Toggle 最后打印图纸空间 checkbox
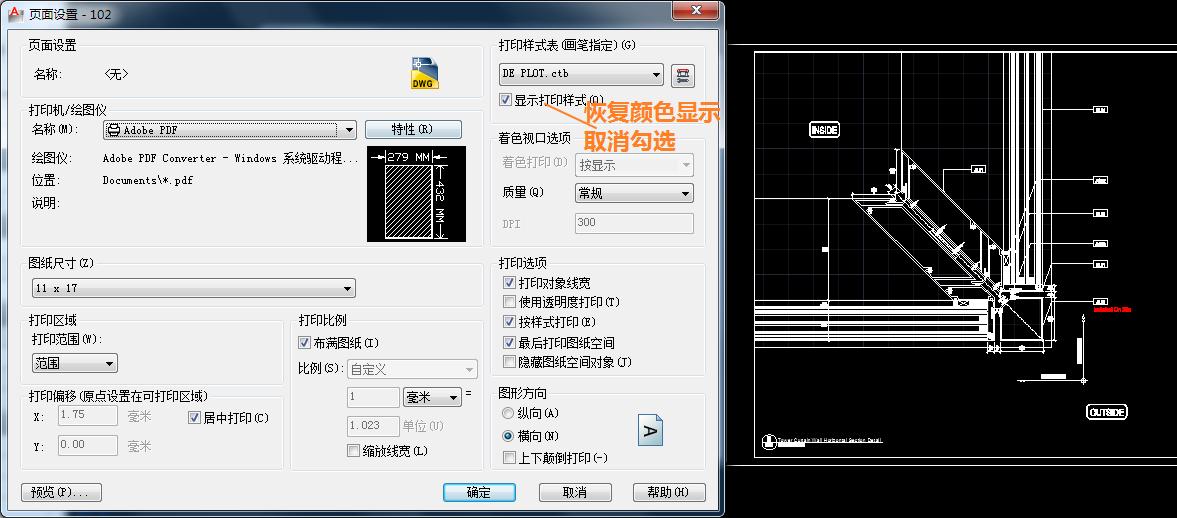This screenshot has height=518, width=1177. pos(510,342)
